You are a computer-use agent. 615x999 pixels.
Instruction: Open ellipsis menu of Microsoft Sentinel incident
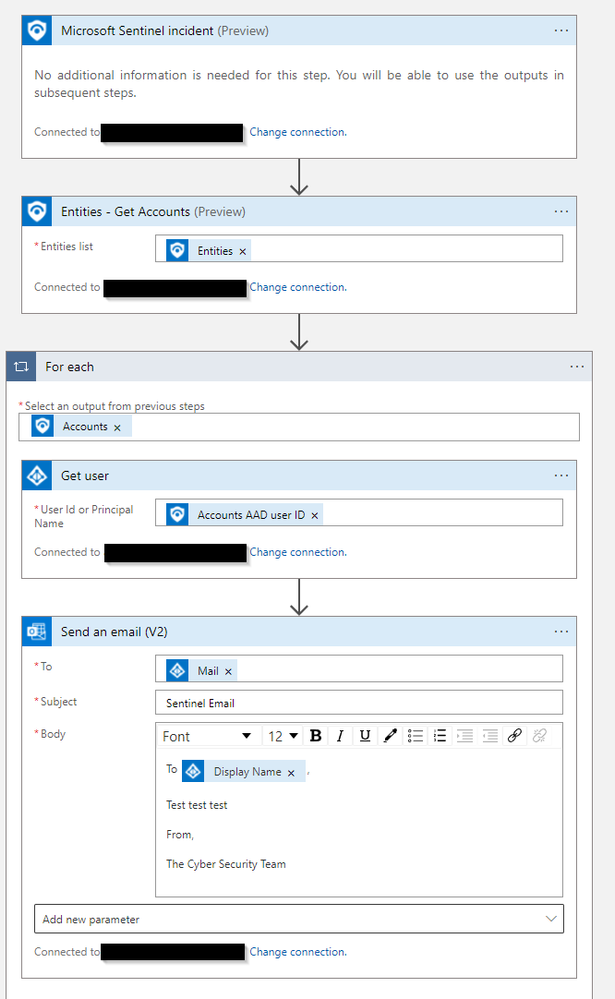coord(561,31)
